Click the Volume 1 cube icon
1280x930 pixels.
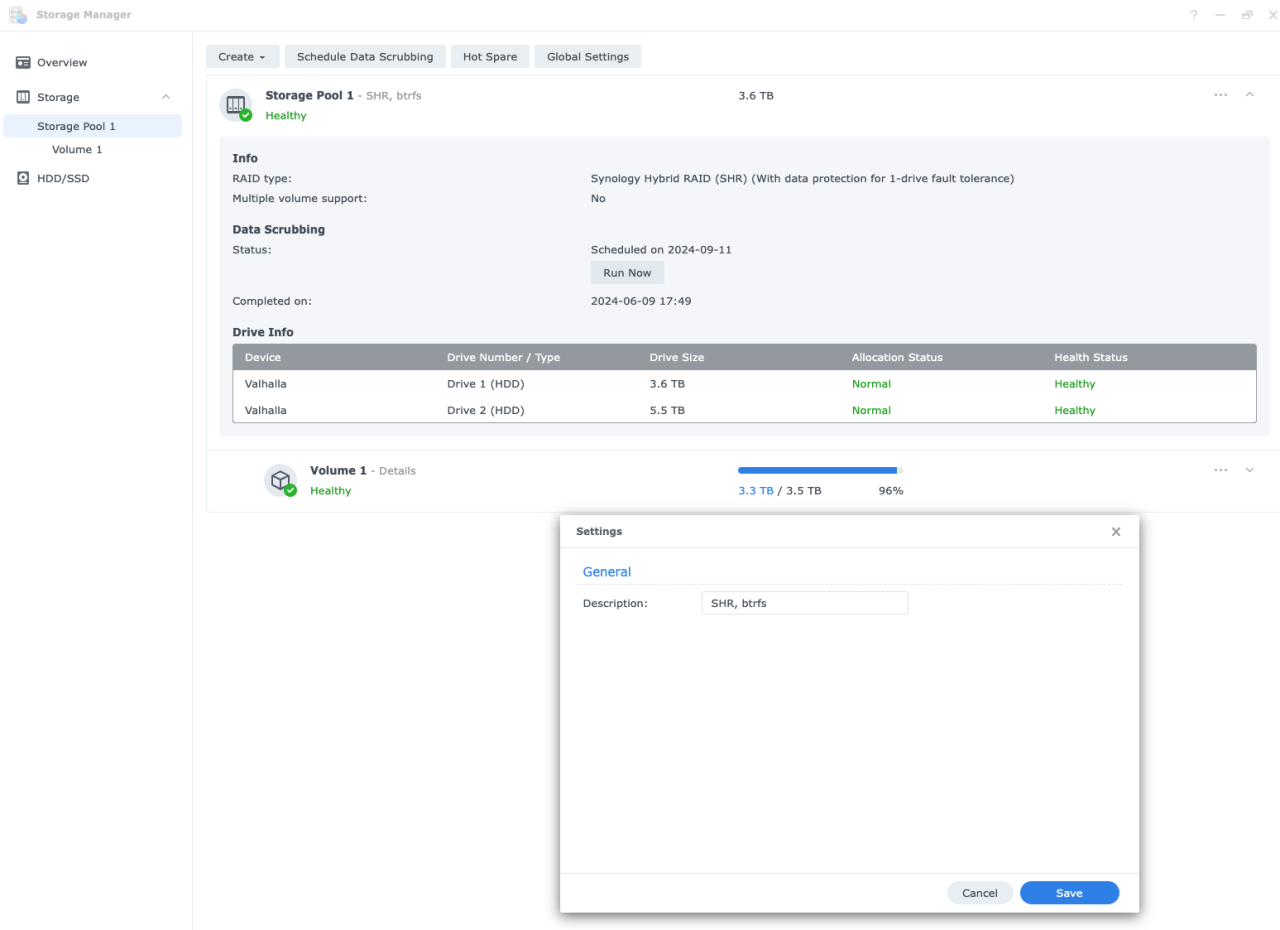pos(281,479)
